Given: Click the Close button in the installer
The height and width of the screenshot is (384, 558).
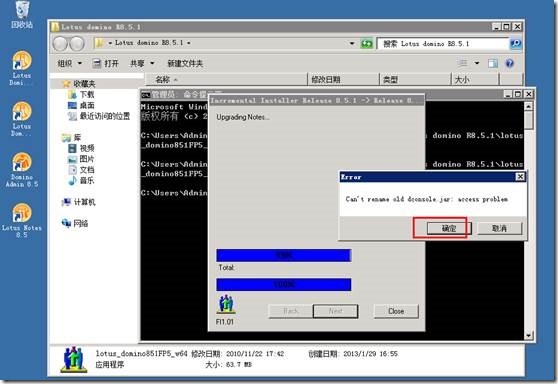Looking at the screenshot, I should (396, 311).
